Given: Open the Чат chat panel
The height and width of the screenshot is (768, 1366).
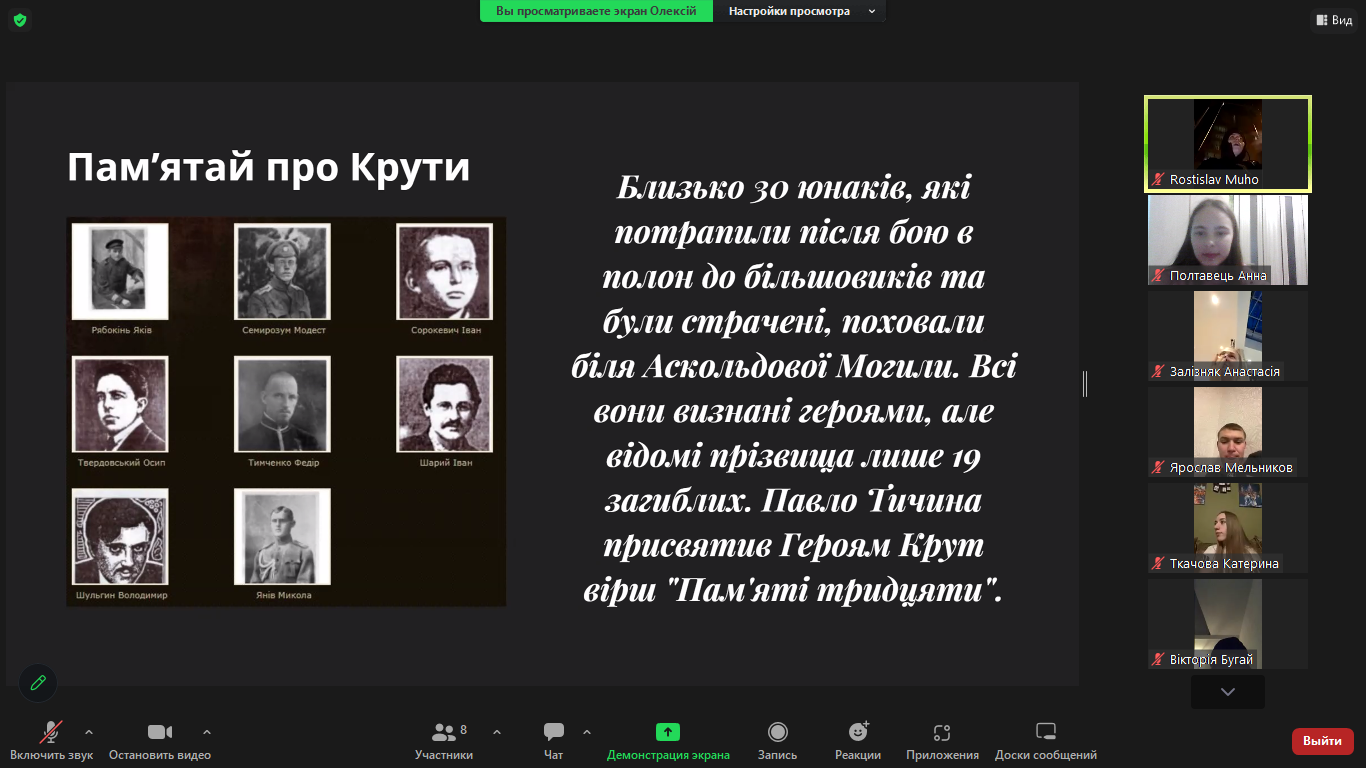Looking at the screenshot, I should pyautogui.click(x=553, y=740).
